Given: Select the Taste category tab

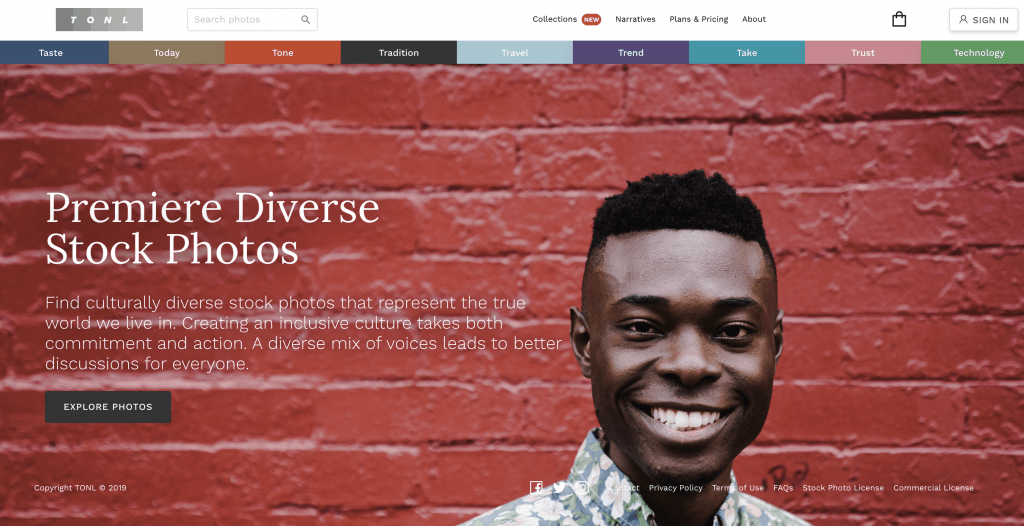Looking at the screenshot, I should click(54, 53).
